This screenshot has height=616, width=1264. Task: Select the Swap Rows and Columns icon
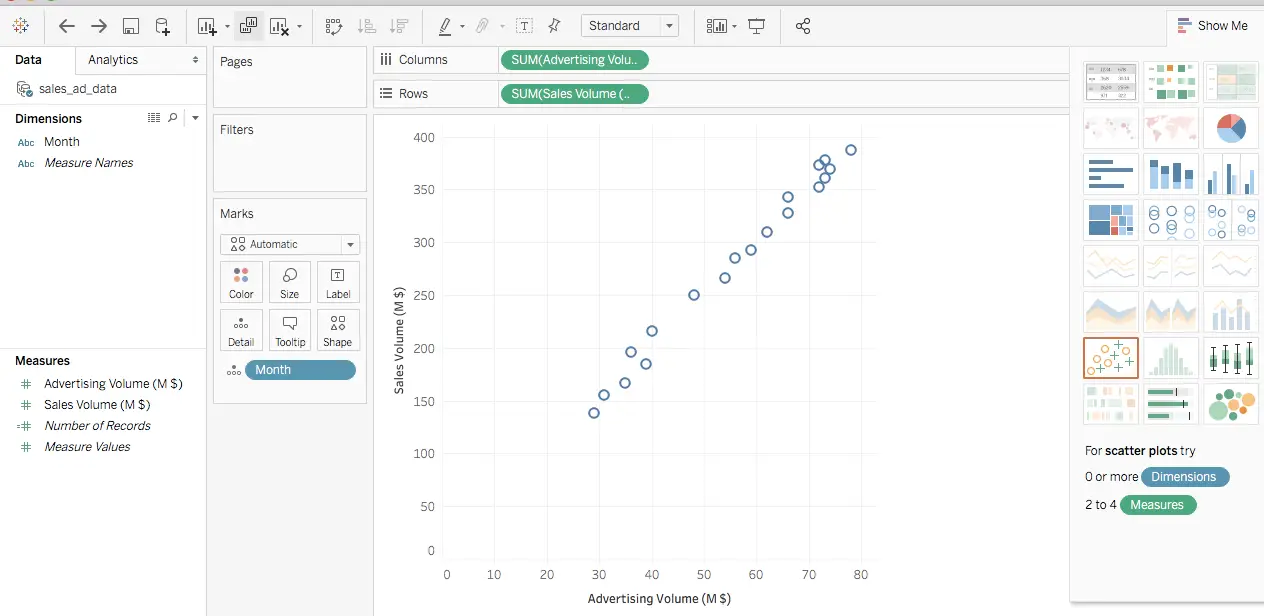334,25
